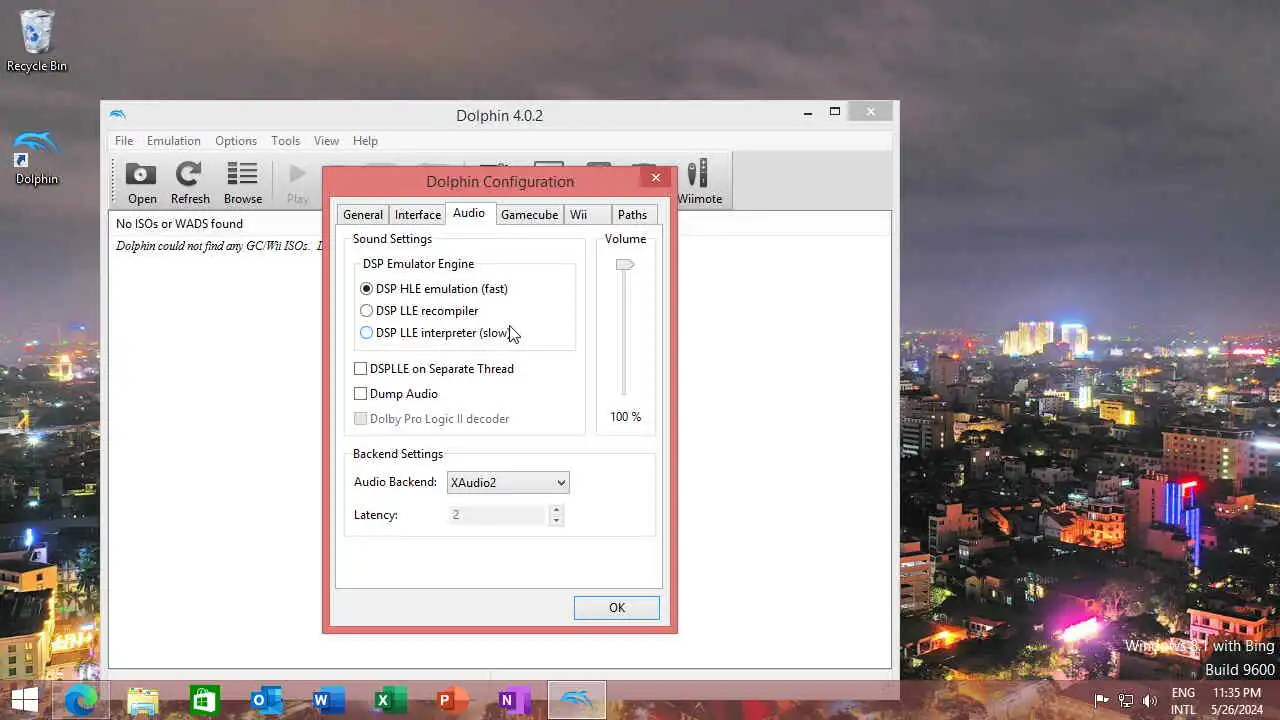Open the Windows Start button
Viewport: 1280px width, 720px height.
point(24,700)
